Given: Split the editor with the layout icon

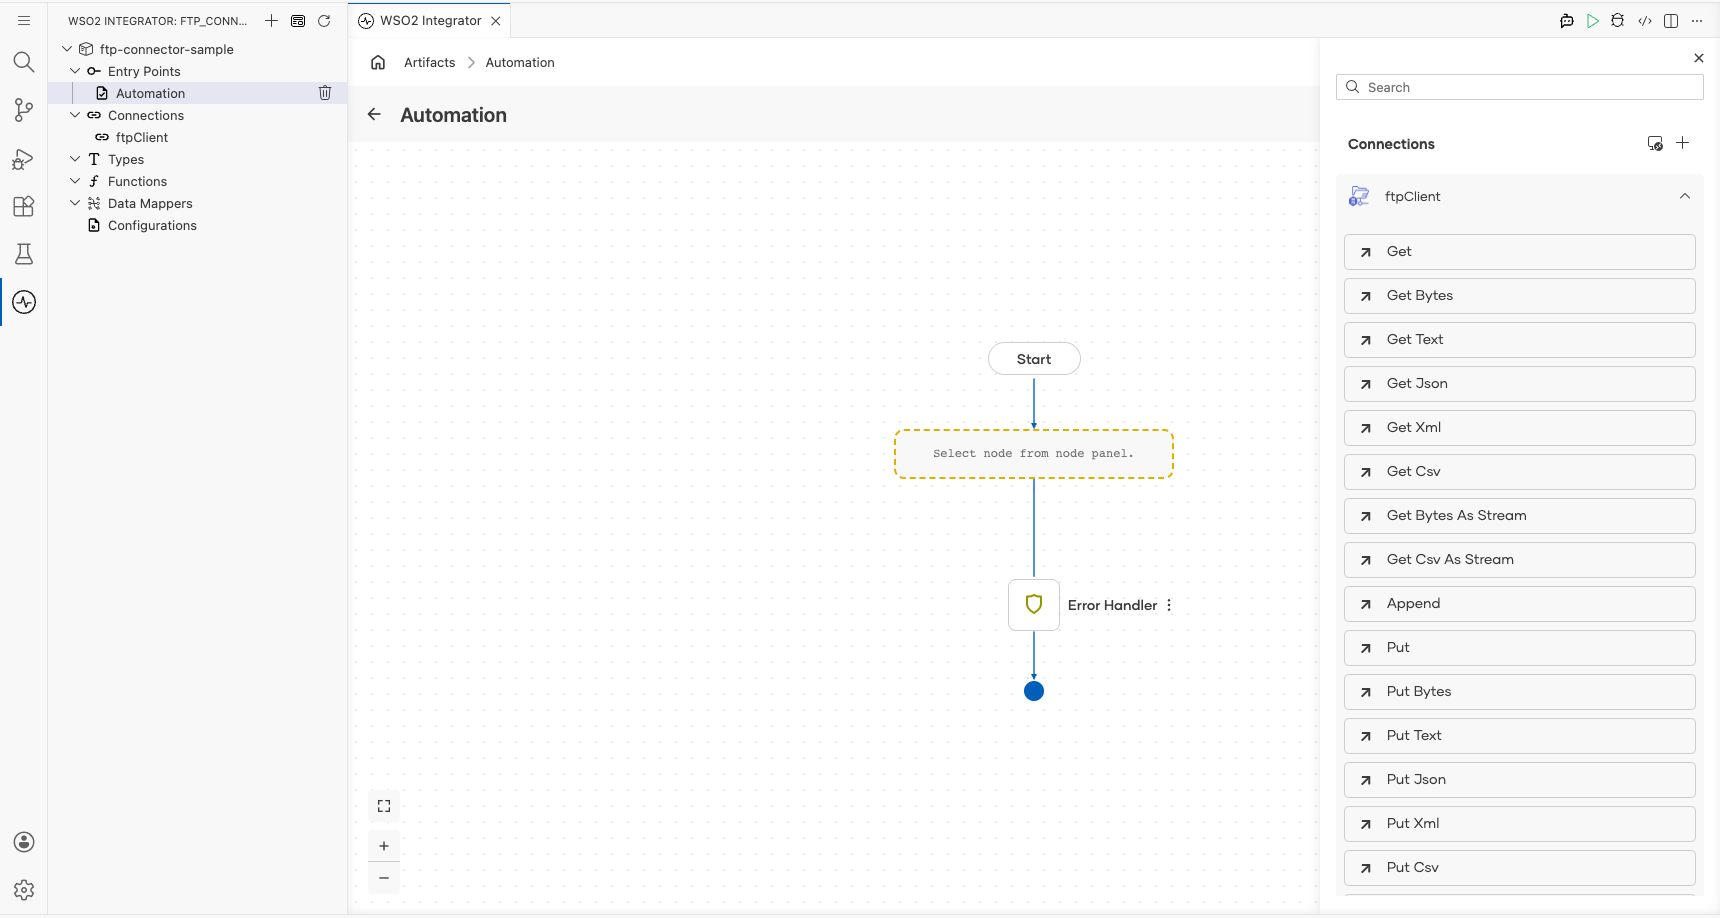Looking at the screenshot, I should click(1671, 20).
